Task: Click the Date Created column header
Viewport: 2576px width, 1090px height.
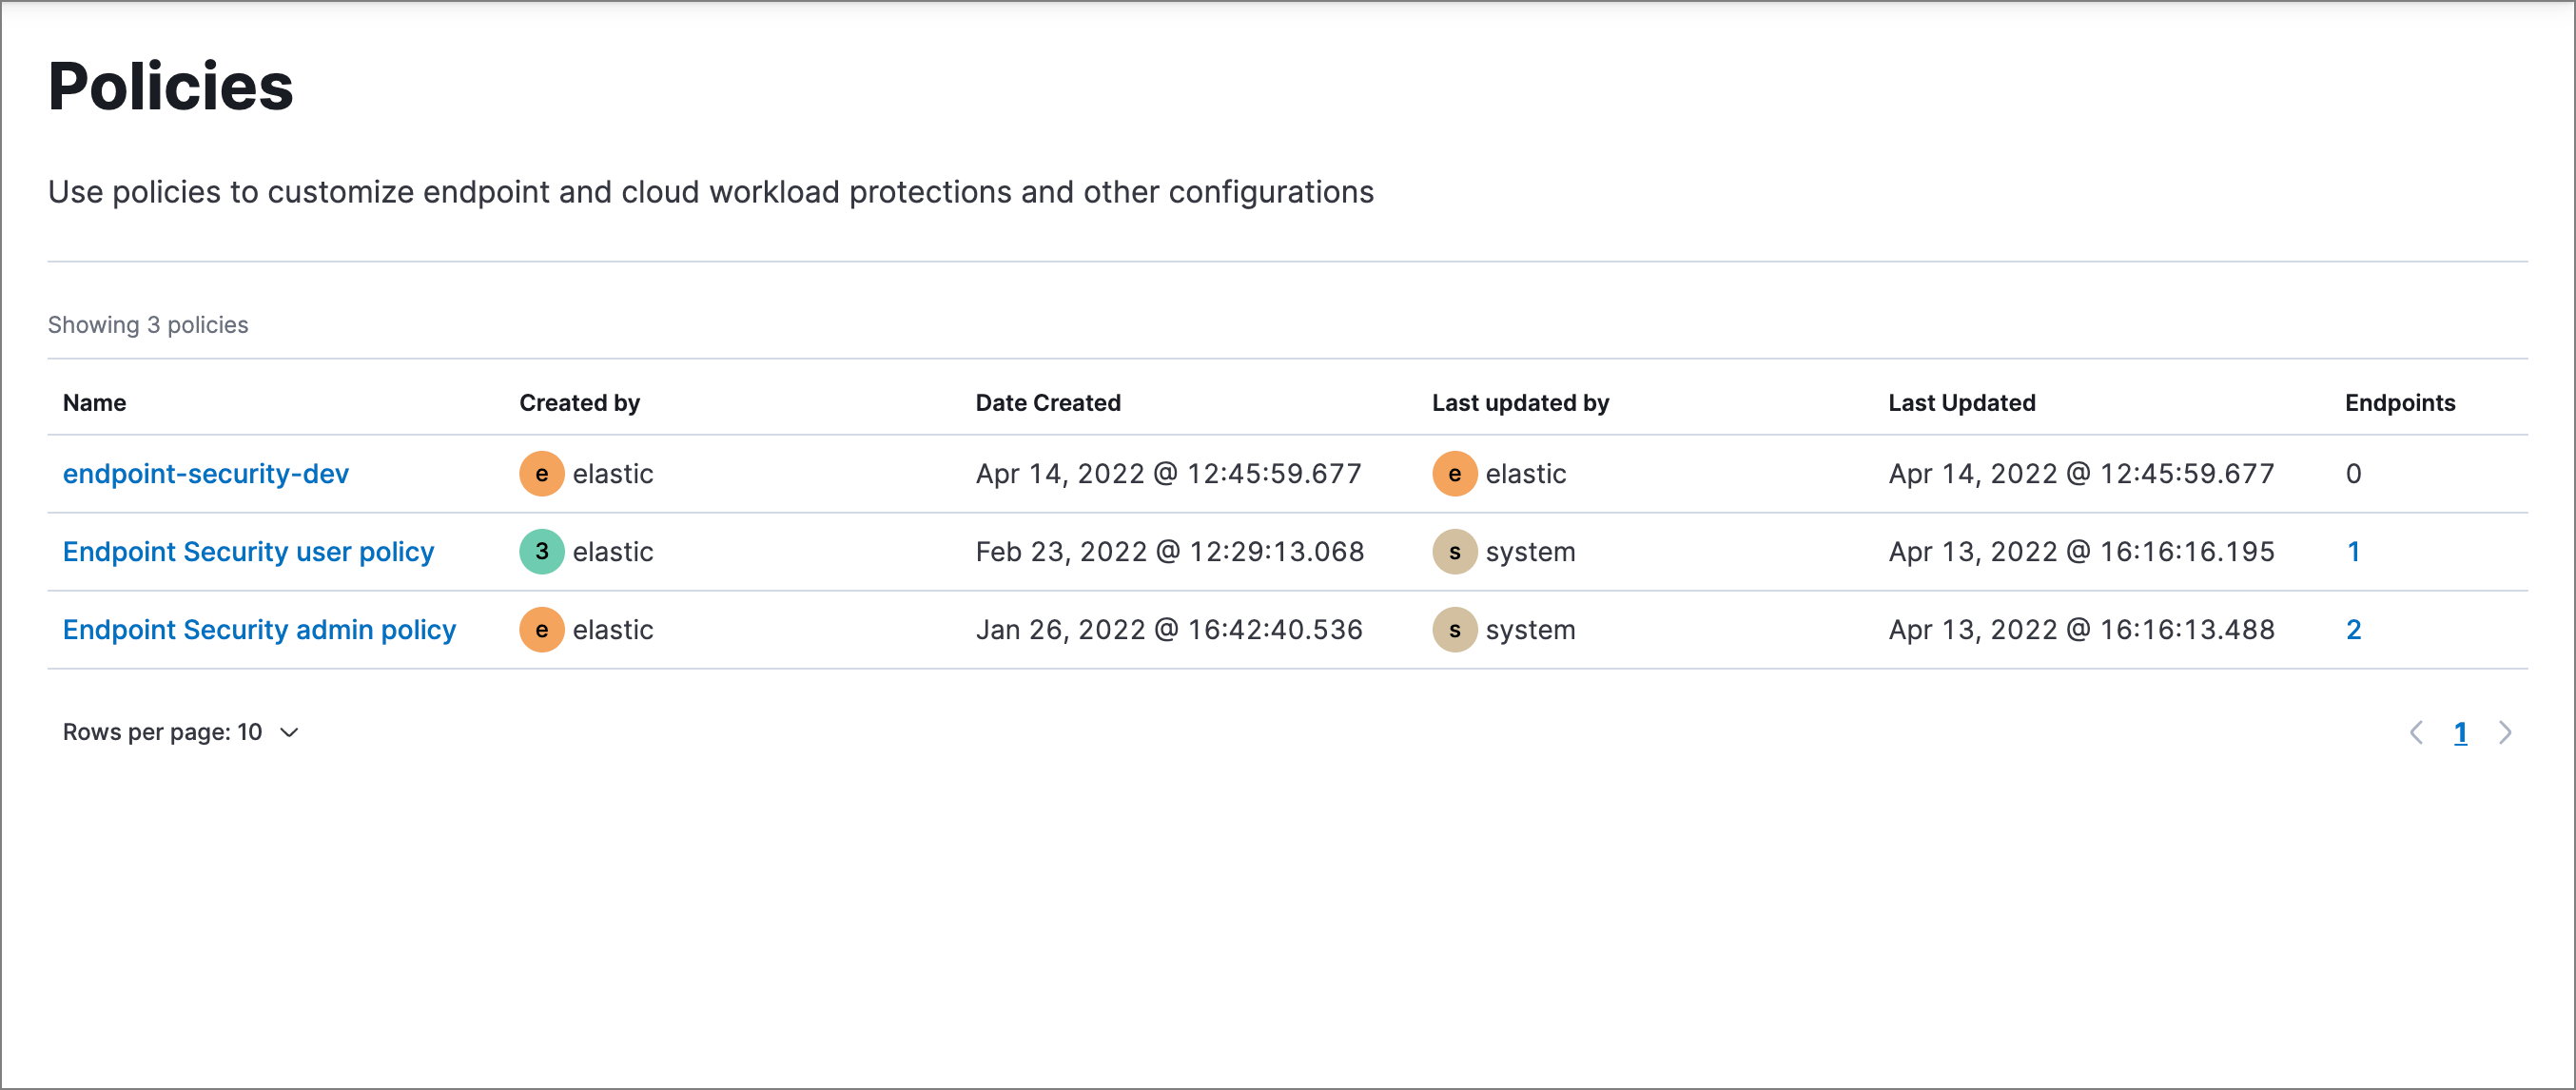Action: click(1048, 403)
